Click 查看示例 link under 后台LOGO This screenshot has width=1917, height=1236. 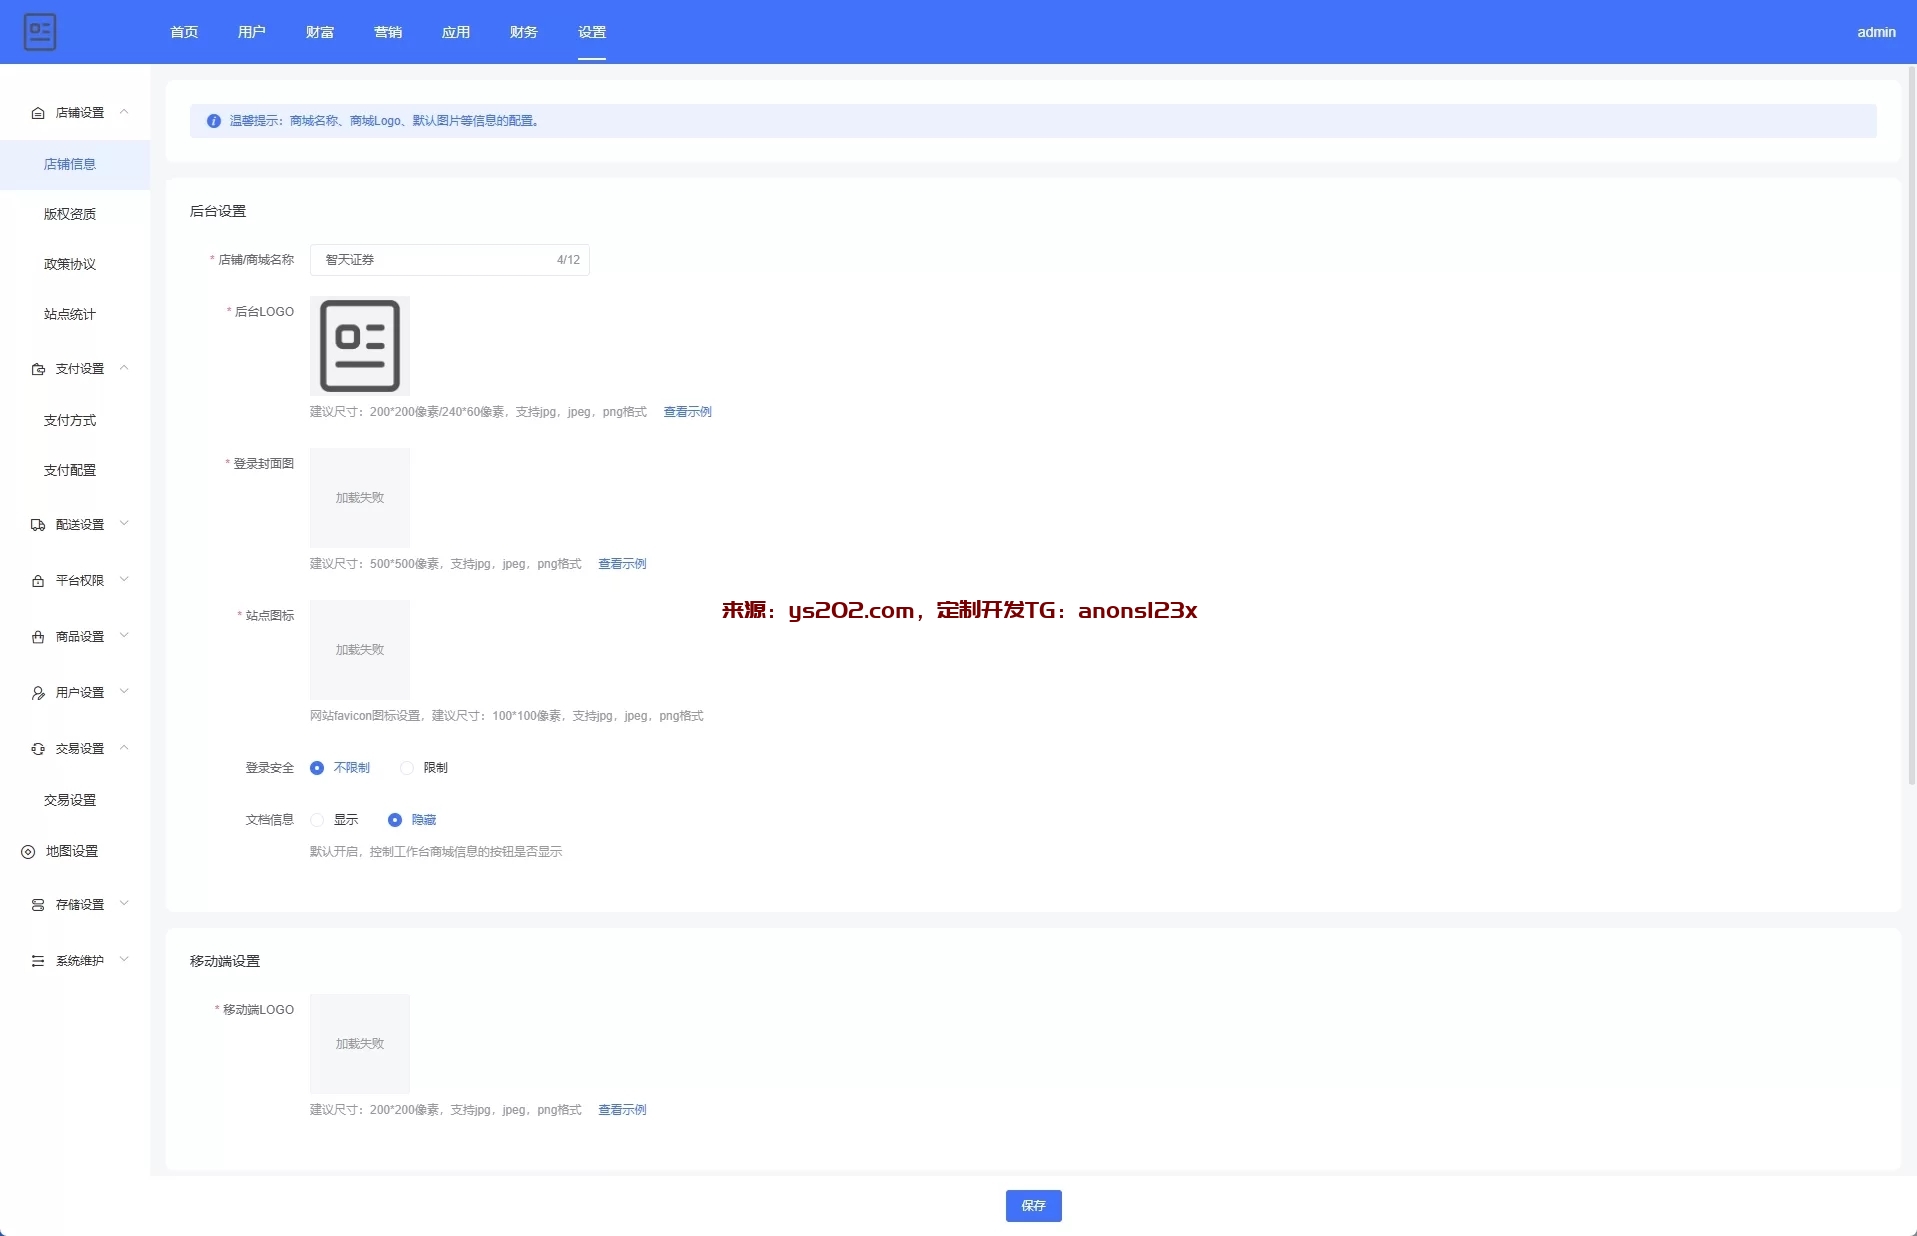(687, 412)
